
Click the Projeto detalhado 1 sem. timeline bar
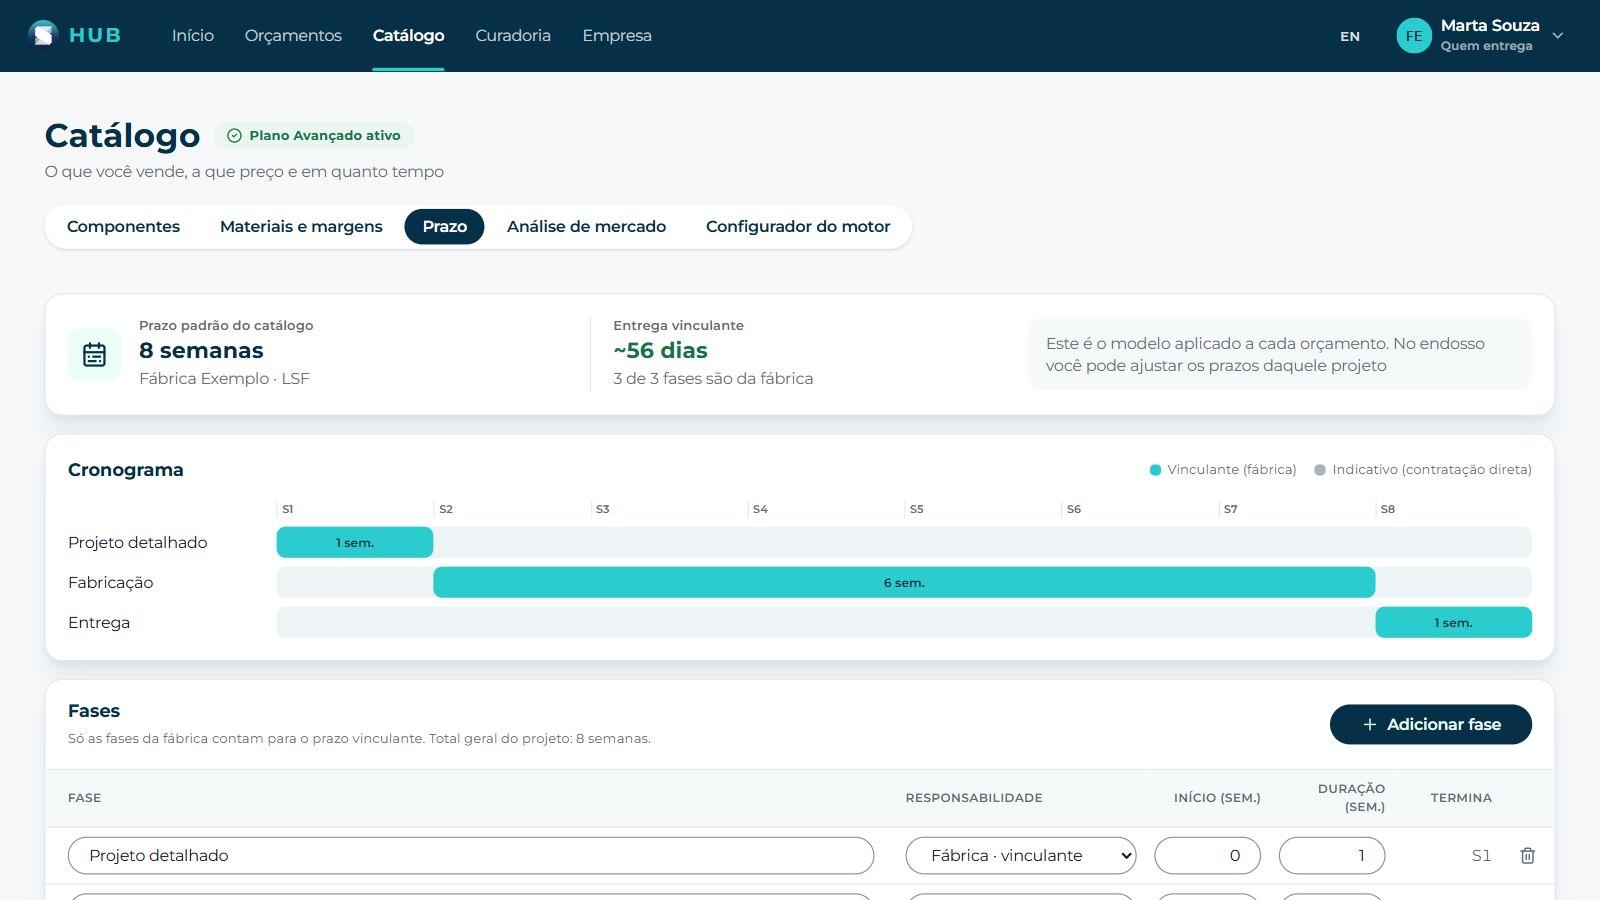tap(355, 543)
